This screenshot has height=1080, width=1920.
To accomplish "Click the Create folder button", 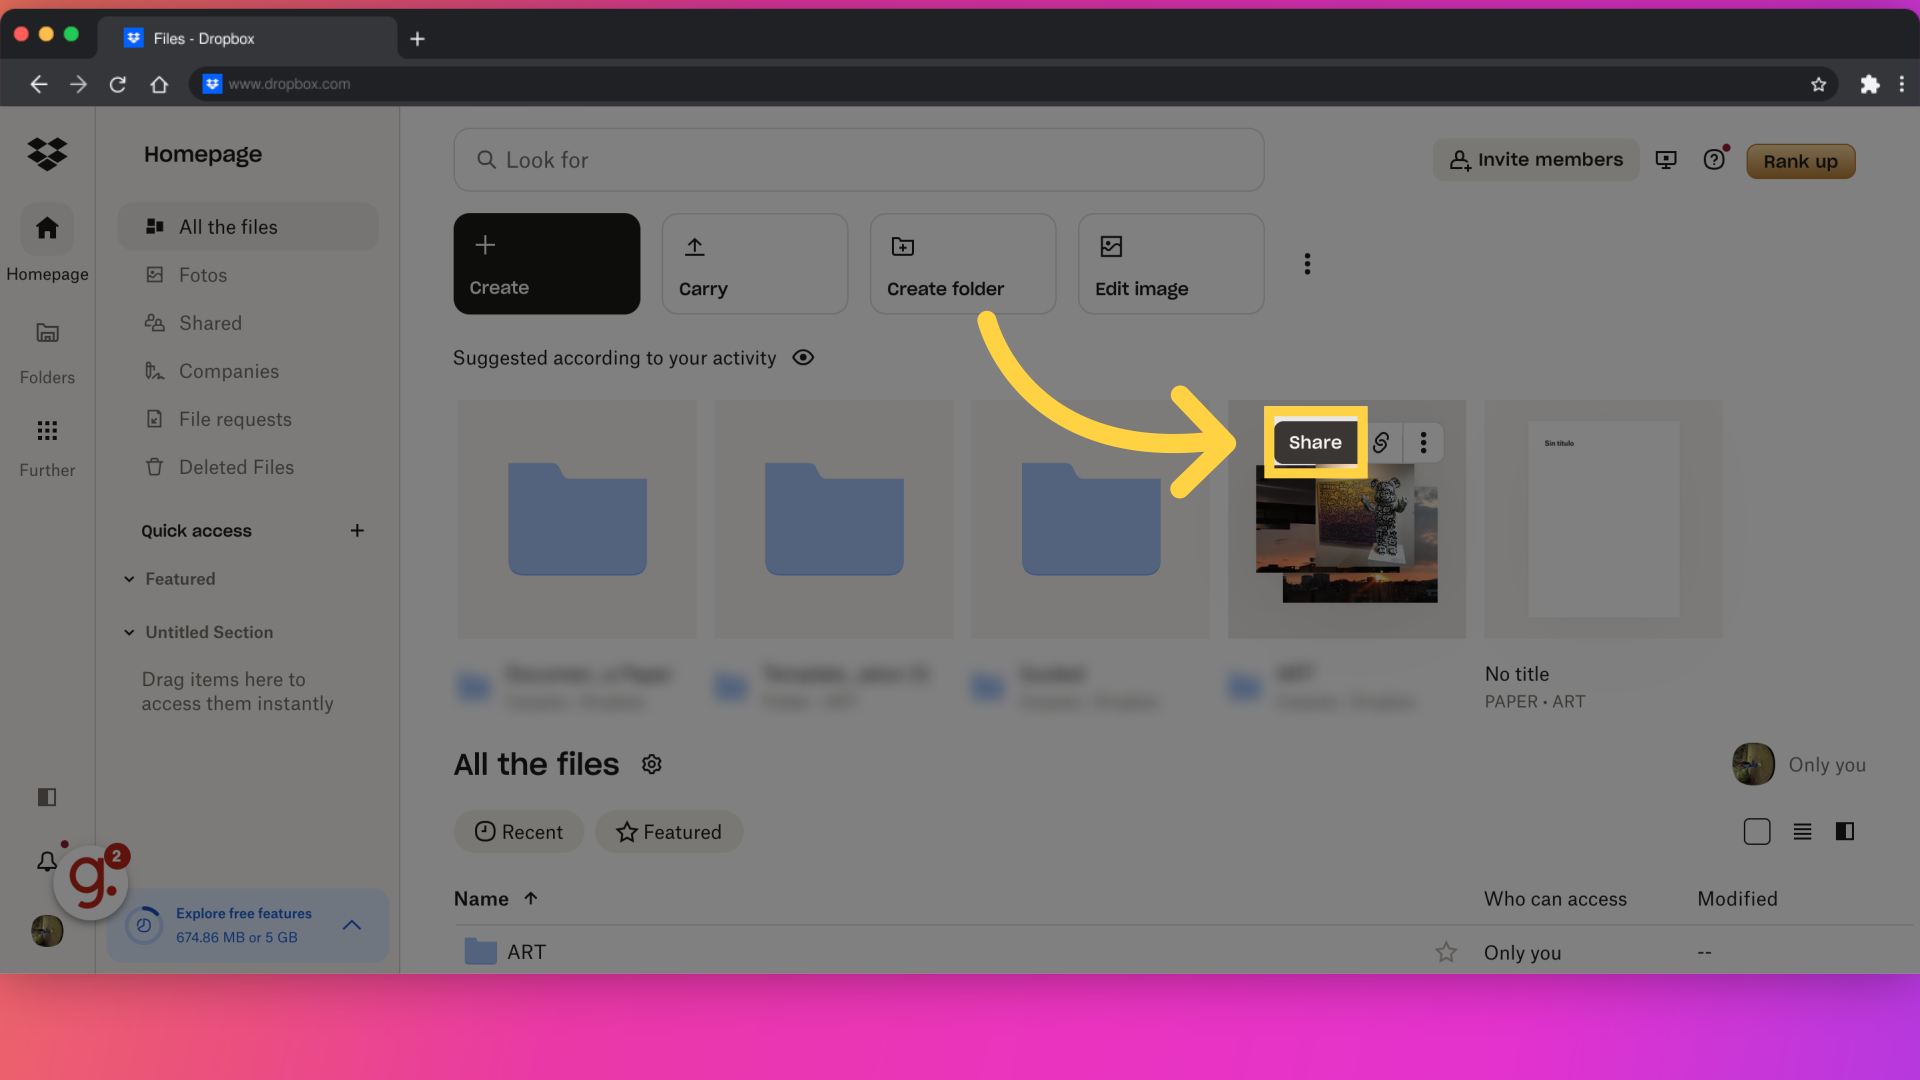I will click(x=963, y=264).
